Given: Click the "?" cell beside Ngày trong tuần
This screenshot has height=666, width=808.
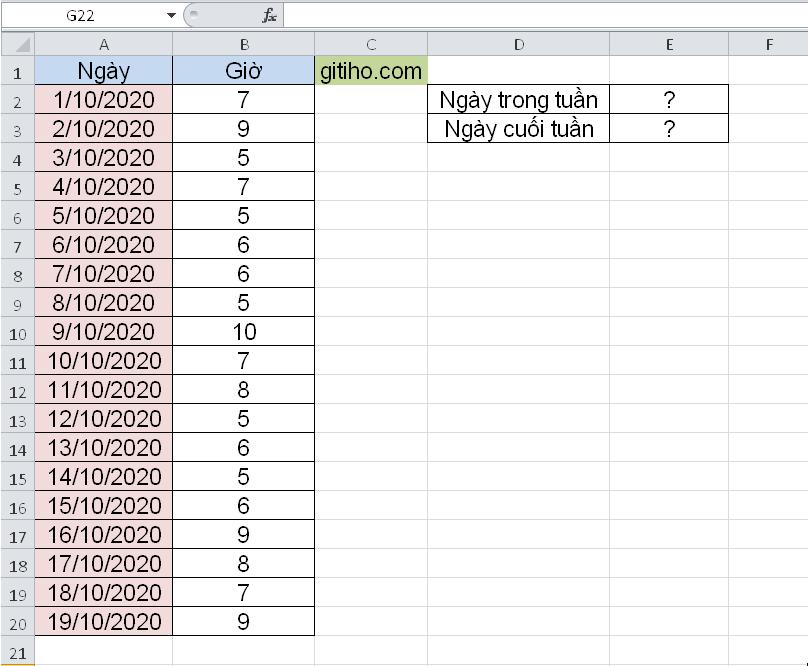Looking at the screenshot, I should (x=668, y=100).
